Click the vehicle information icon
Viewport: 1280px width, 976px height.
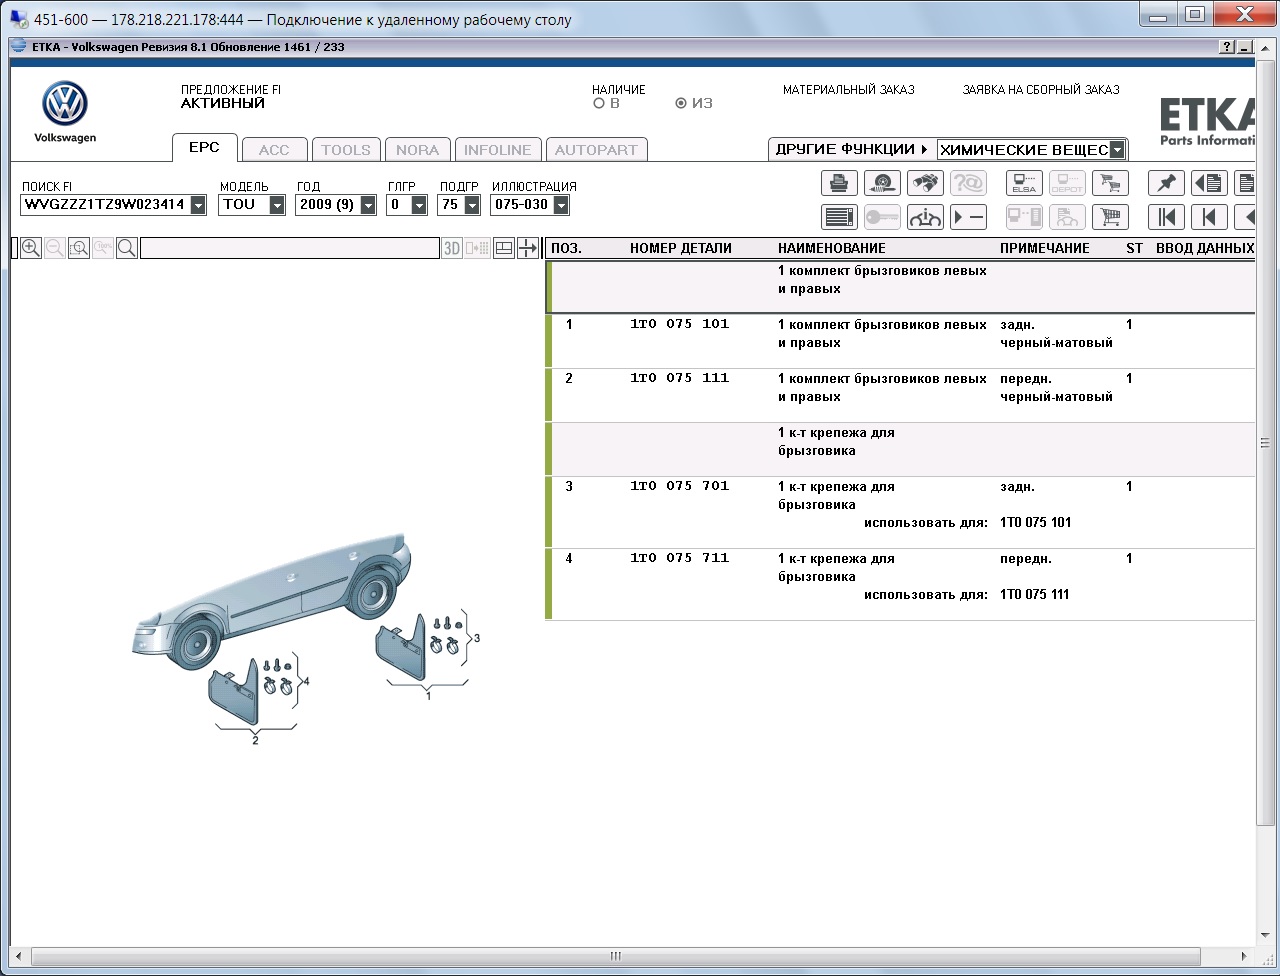point(925,217)
